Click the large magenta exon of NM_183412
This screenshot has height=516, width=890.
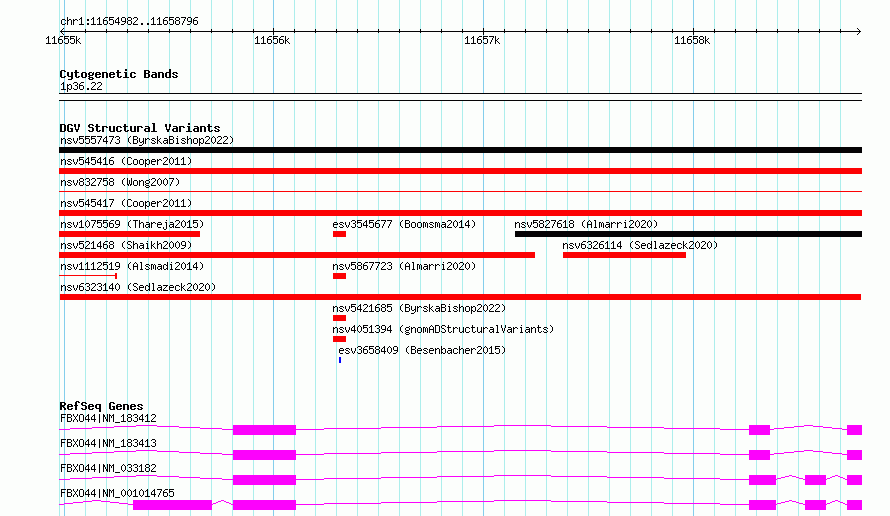[x=265, y=430]
